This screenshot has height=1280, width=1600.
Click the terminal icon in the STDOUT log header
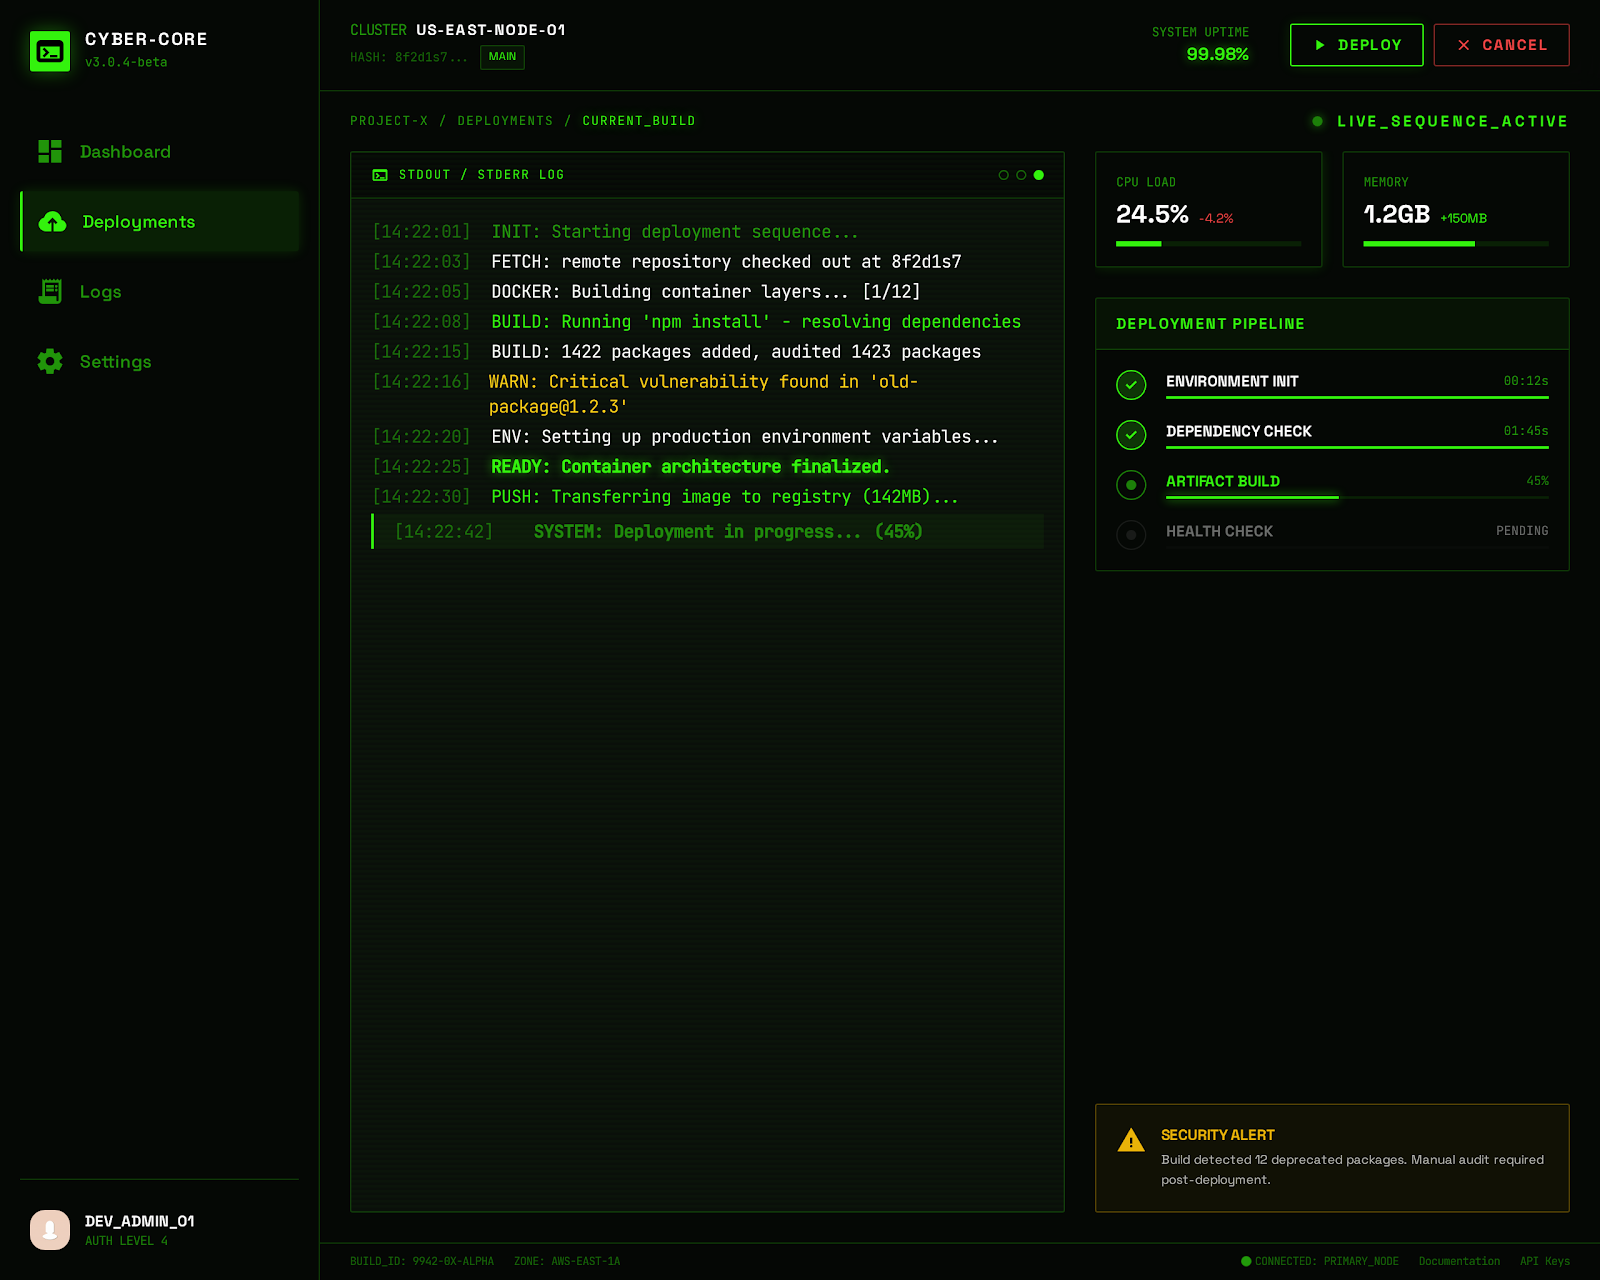[379, 174]
